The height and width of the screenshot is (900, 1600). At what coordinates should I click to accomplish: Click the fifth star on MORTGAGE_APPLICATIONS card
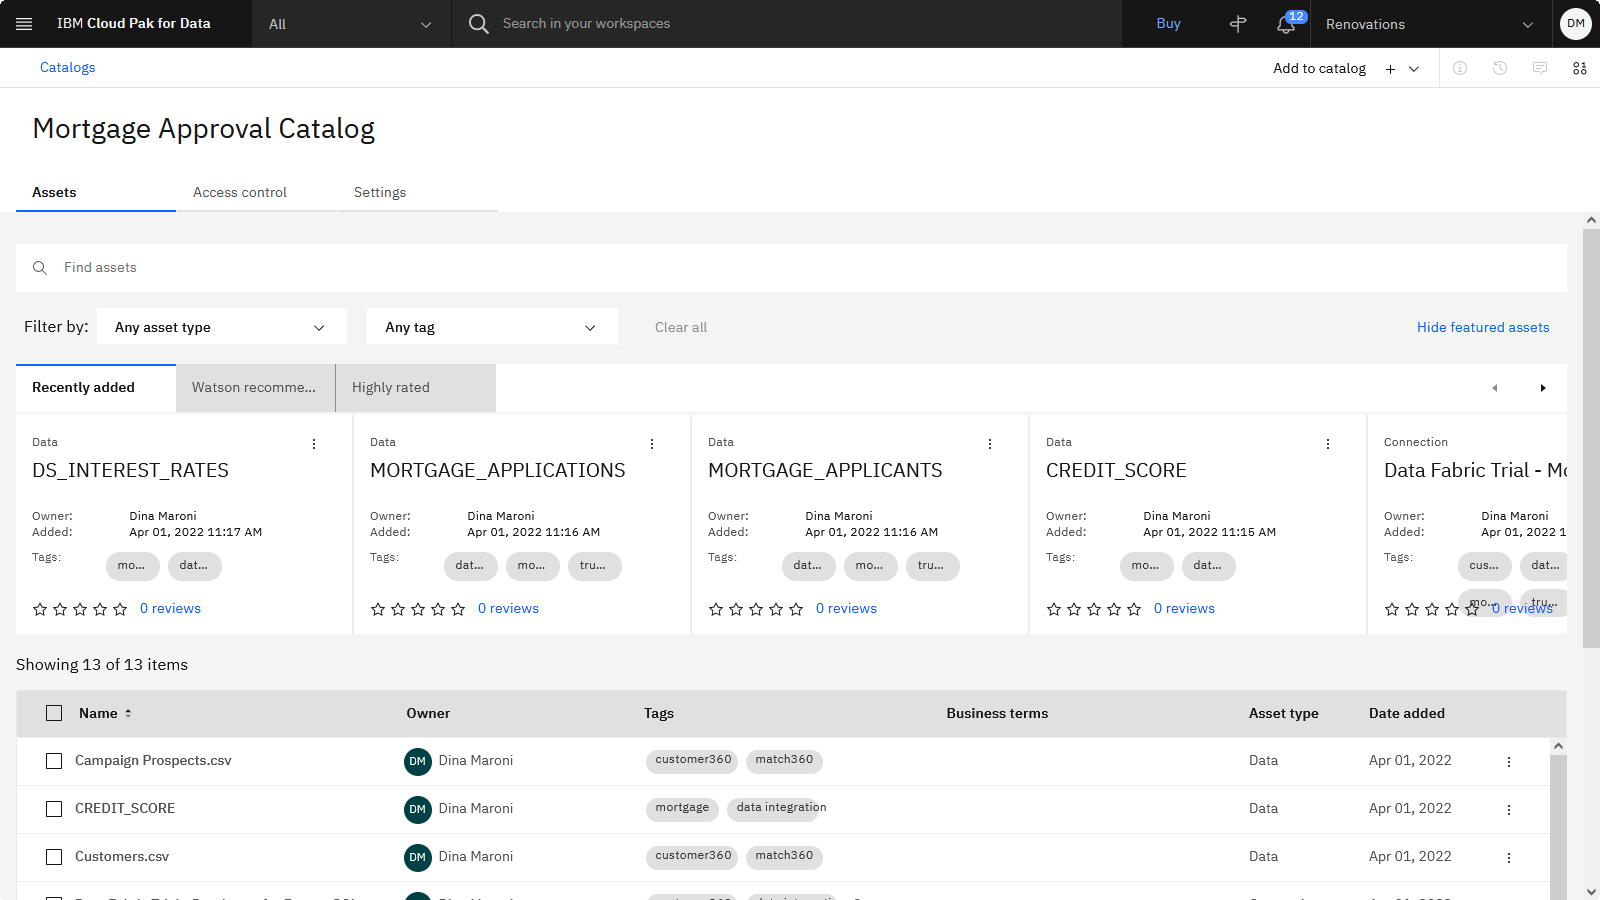click(x=458, y=609)
